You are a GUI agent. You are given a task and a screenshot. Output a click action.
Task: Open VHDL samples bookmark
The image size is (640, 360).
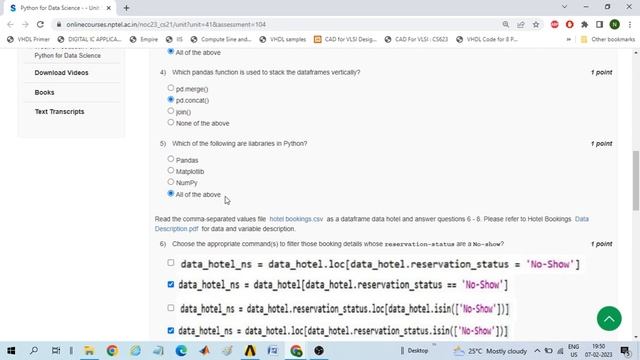283,40
